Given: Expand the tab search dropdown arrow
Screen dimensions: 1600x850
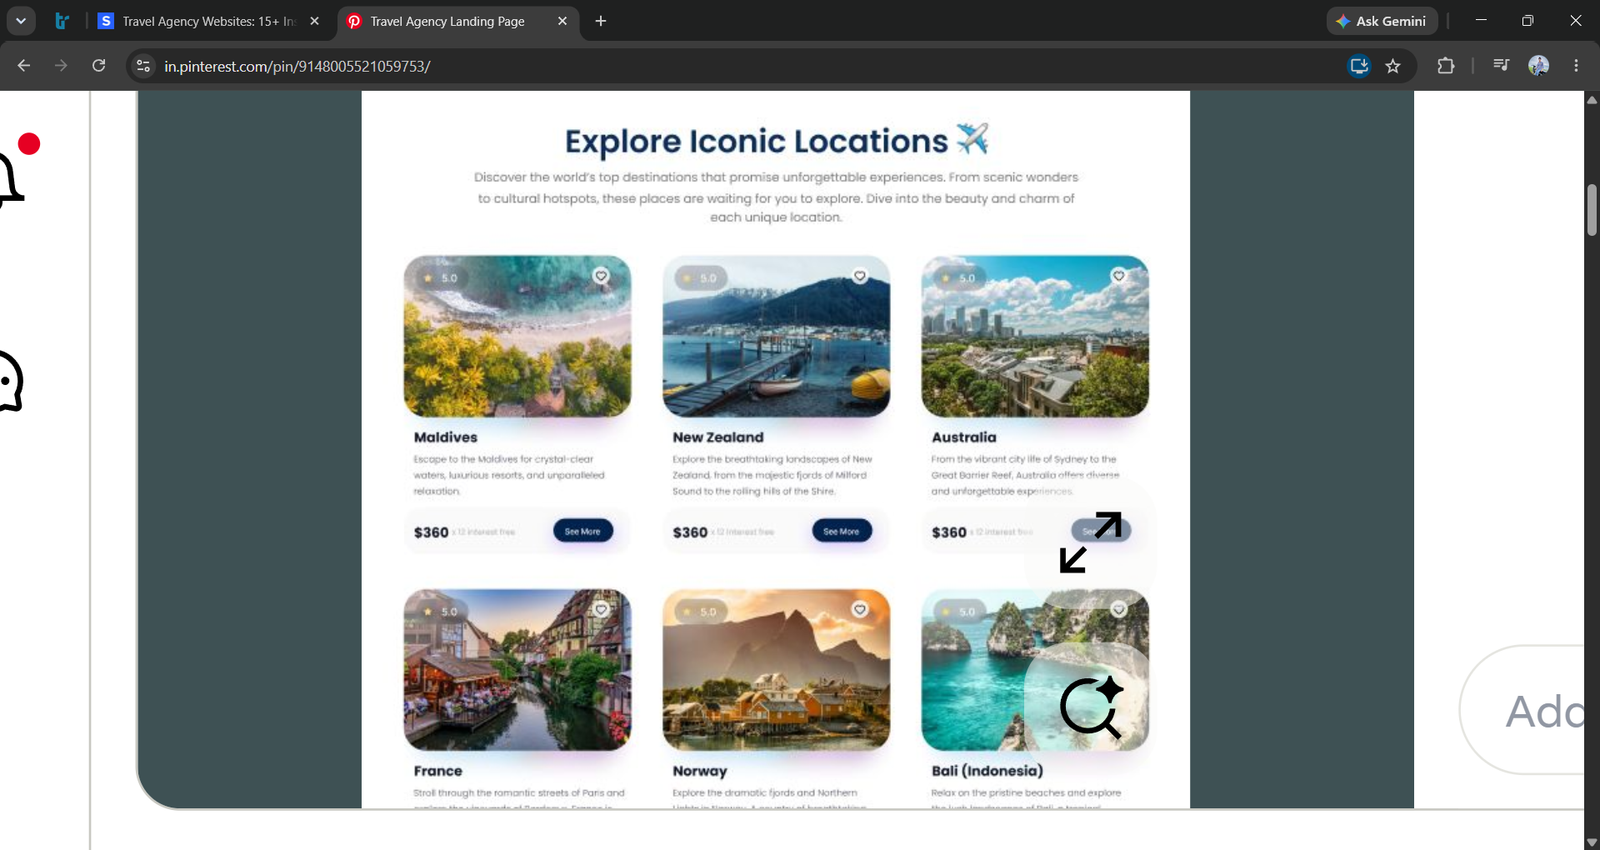Looking at the screenshot, I should coord(21,21).
